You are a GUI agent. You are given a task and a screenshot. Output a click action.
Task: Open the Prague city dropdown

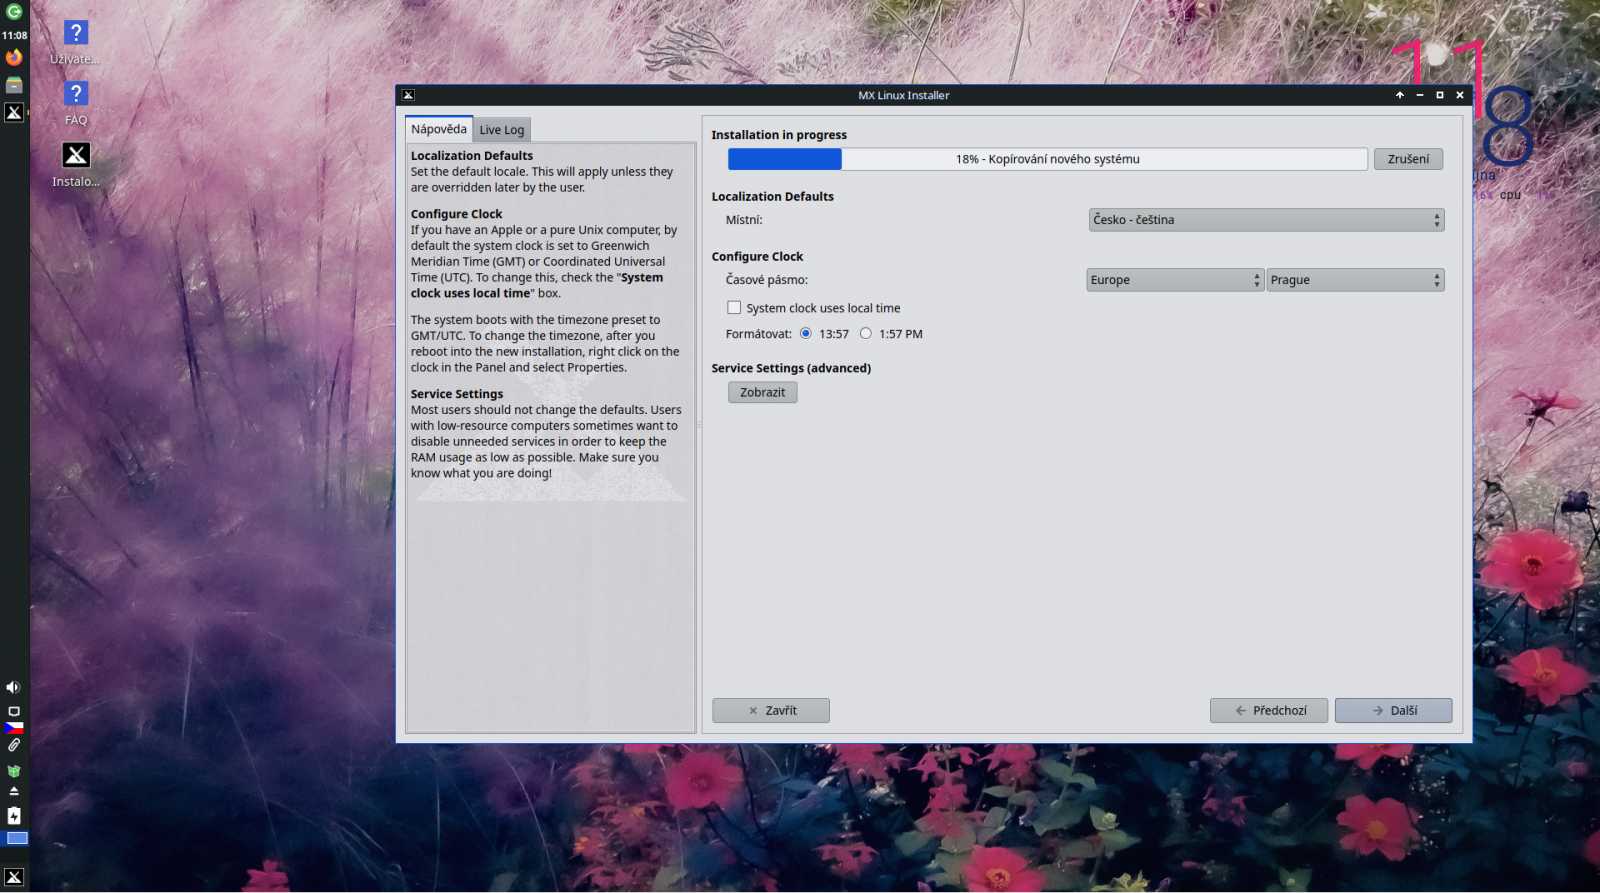(1356, 280)
